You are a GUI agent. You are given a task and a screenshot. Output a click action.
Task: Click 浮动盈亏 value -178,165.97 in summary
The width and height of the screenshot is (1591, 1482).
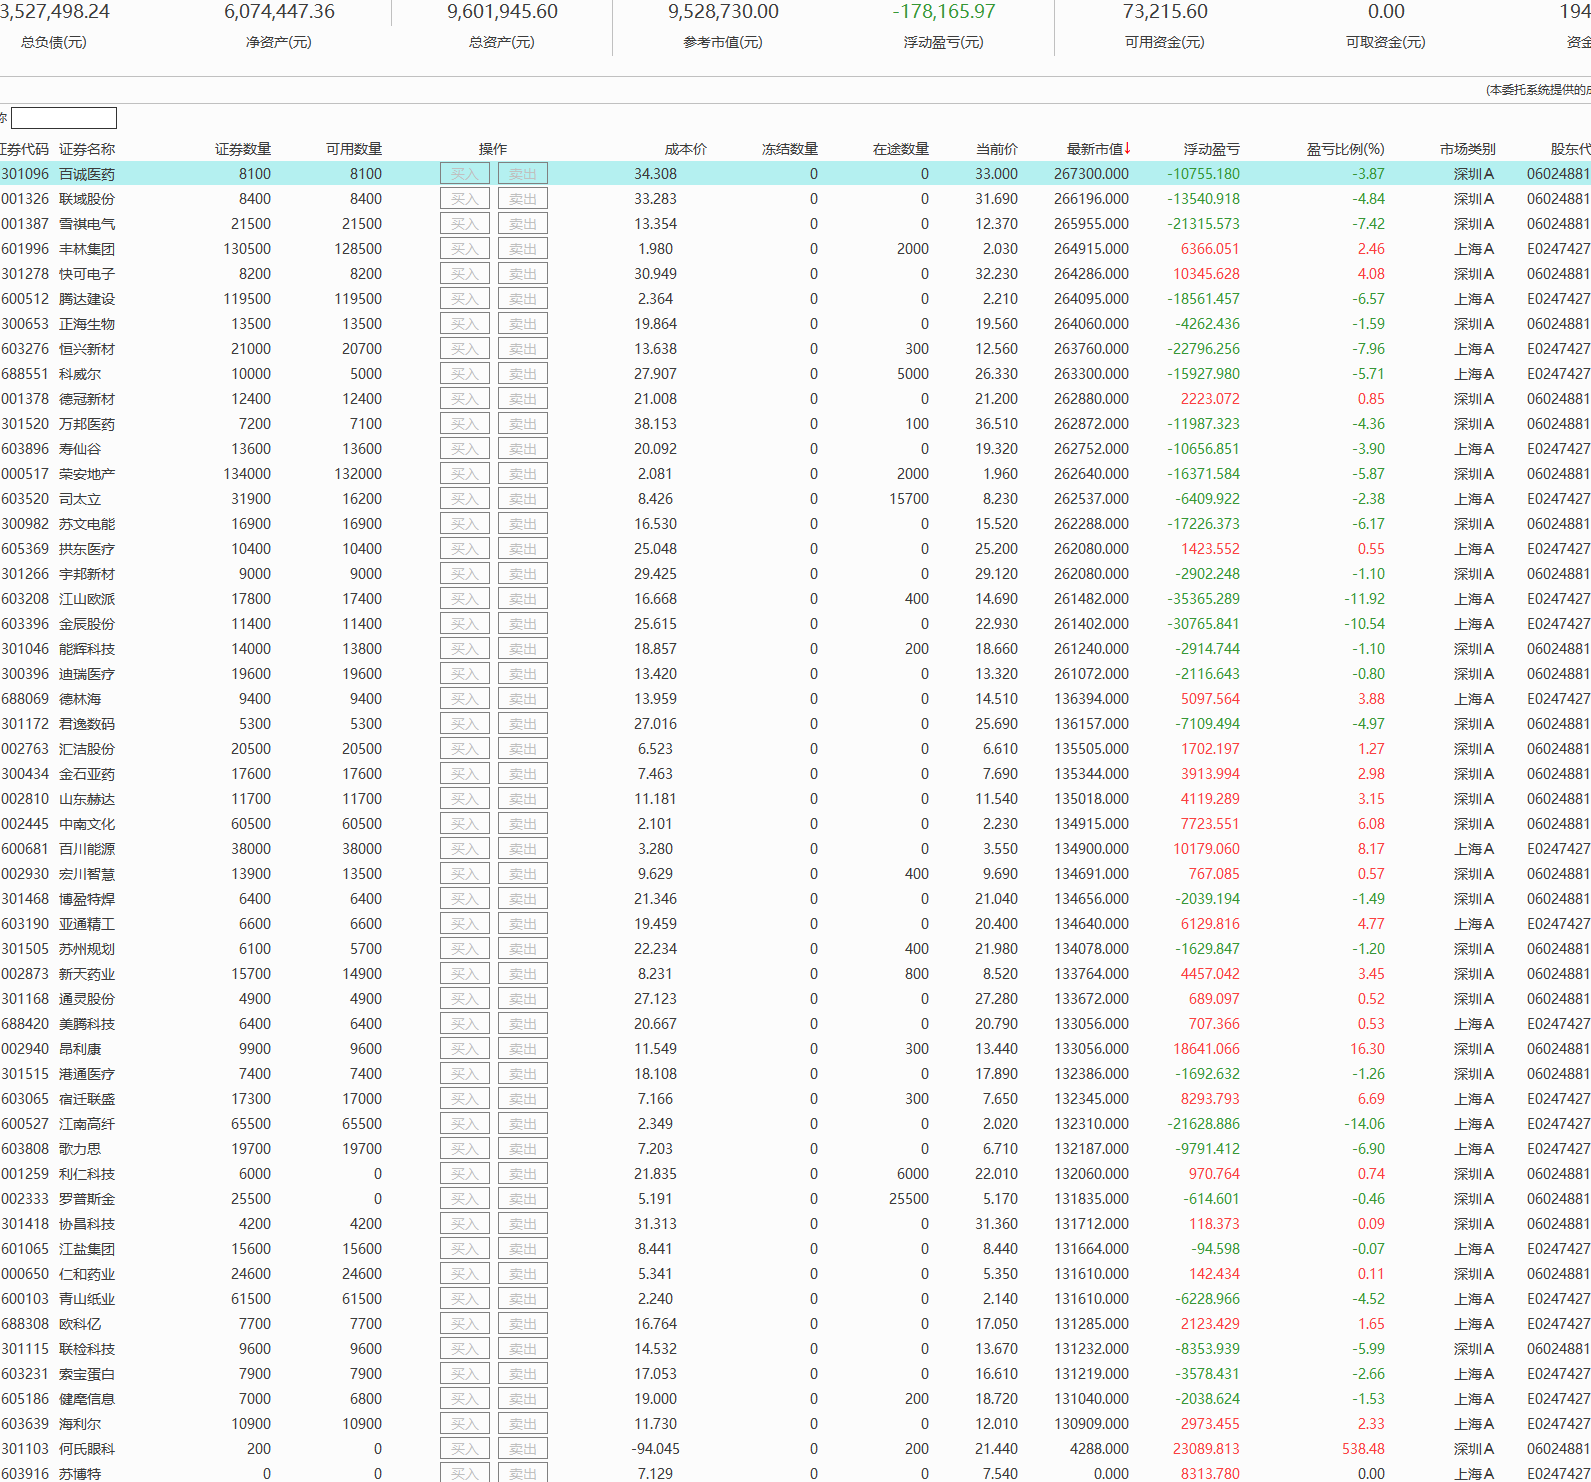coord(944,12)
